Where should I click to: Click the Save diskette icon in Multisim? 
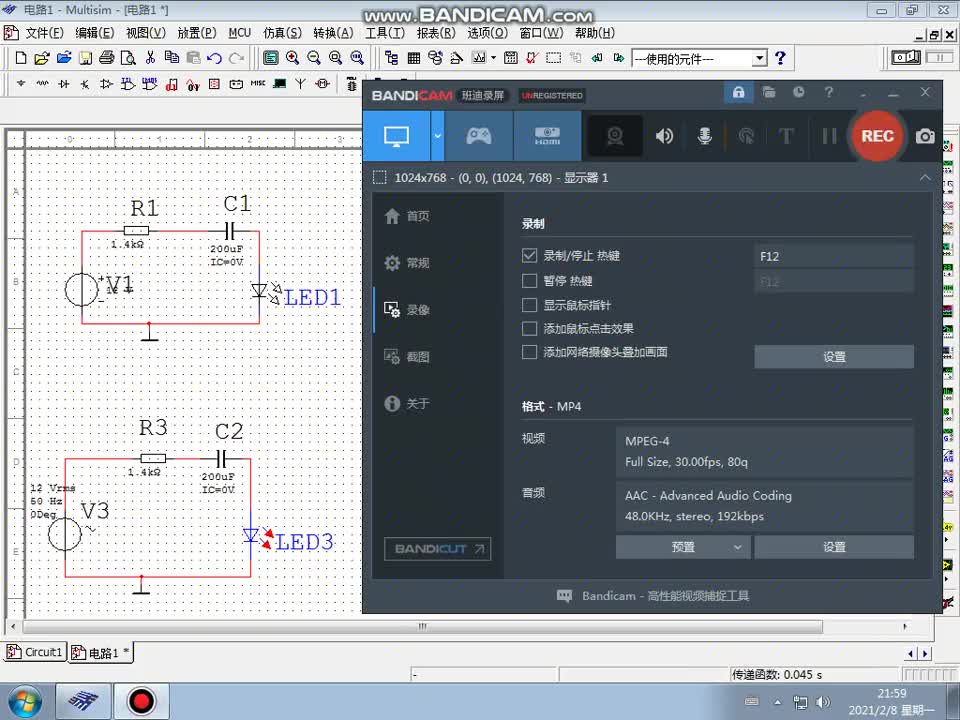[85, 58]
